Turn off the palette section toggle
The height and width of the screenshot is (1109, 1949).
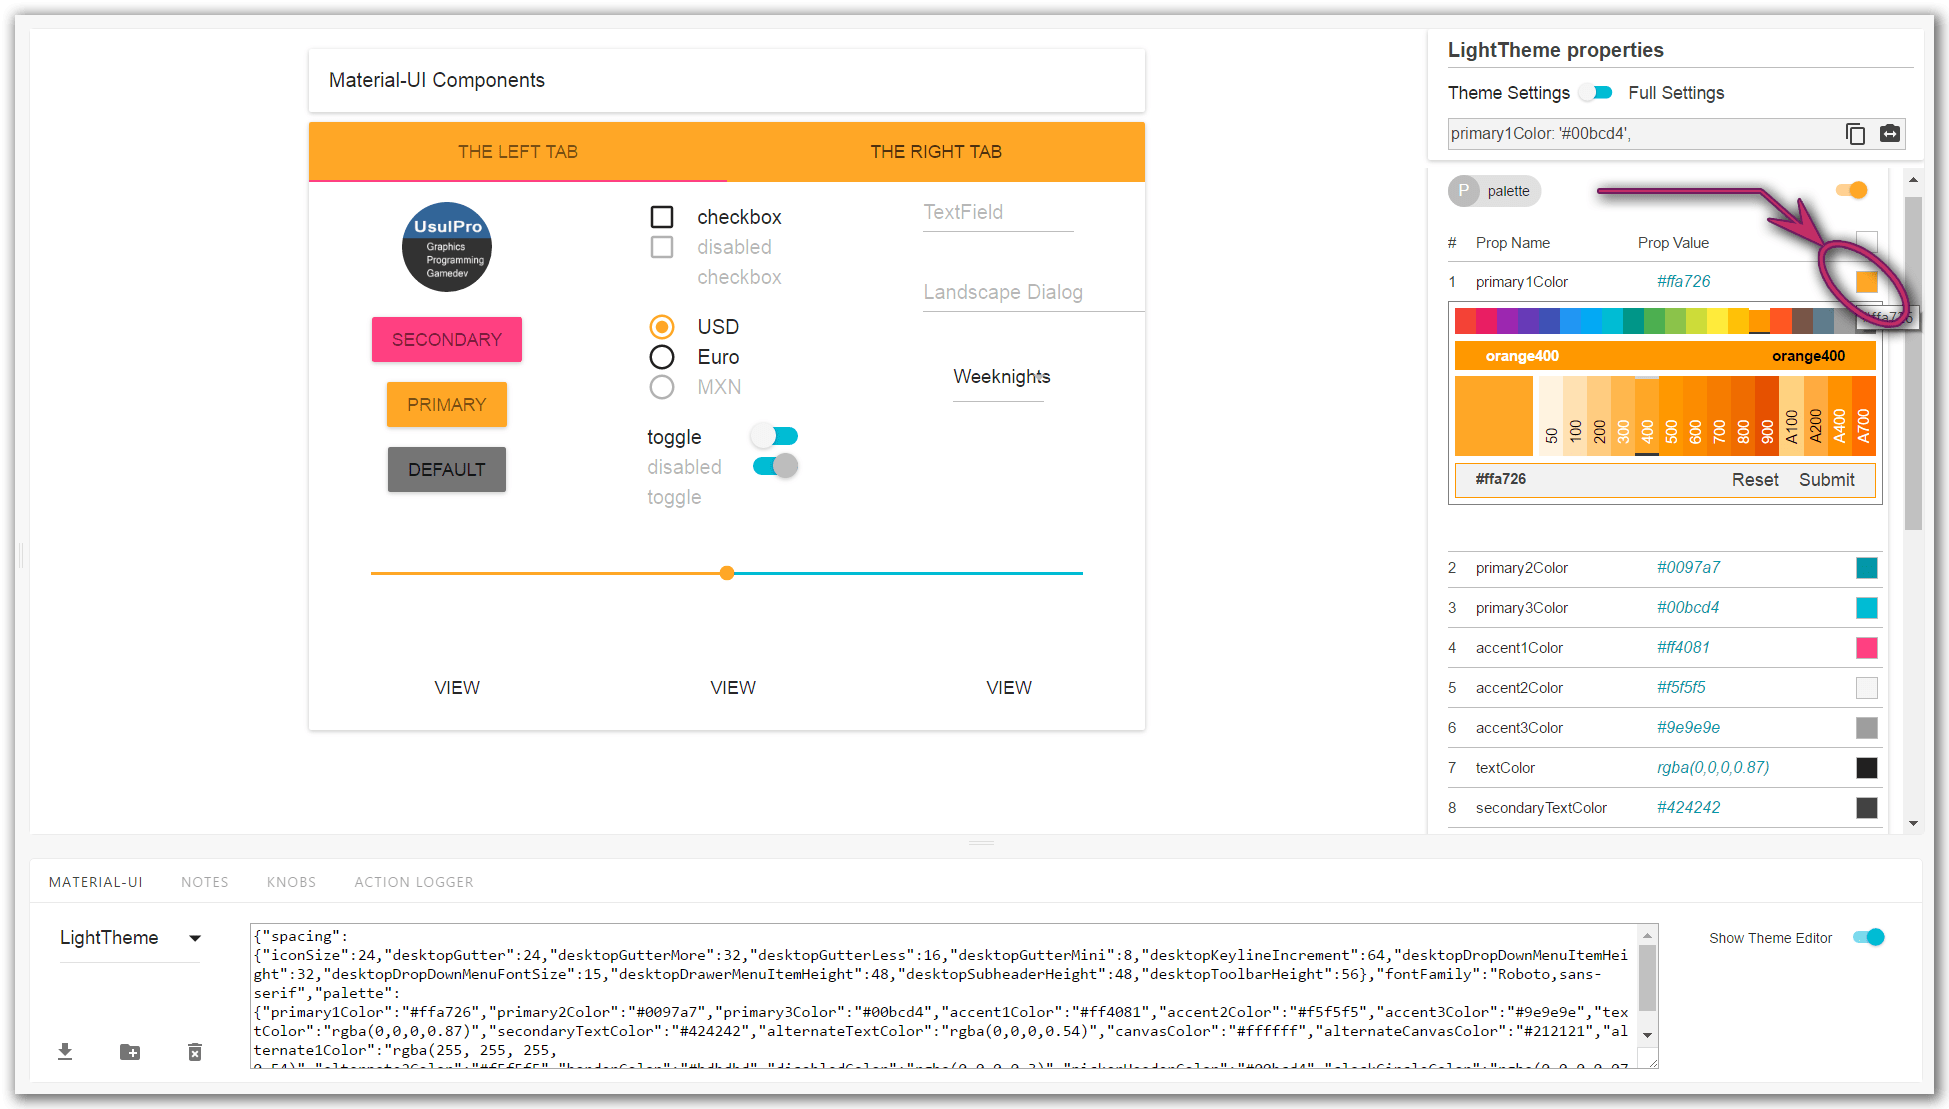click(x=1851, y=189)
